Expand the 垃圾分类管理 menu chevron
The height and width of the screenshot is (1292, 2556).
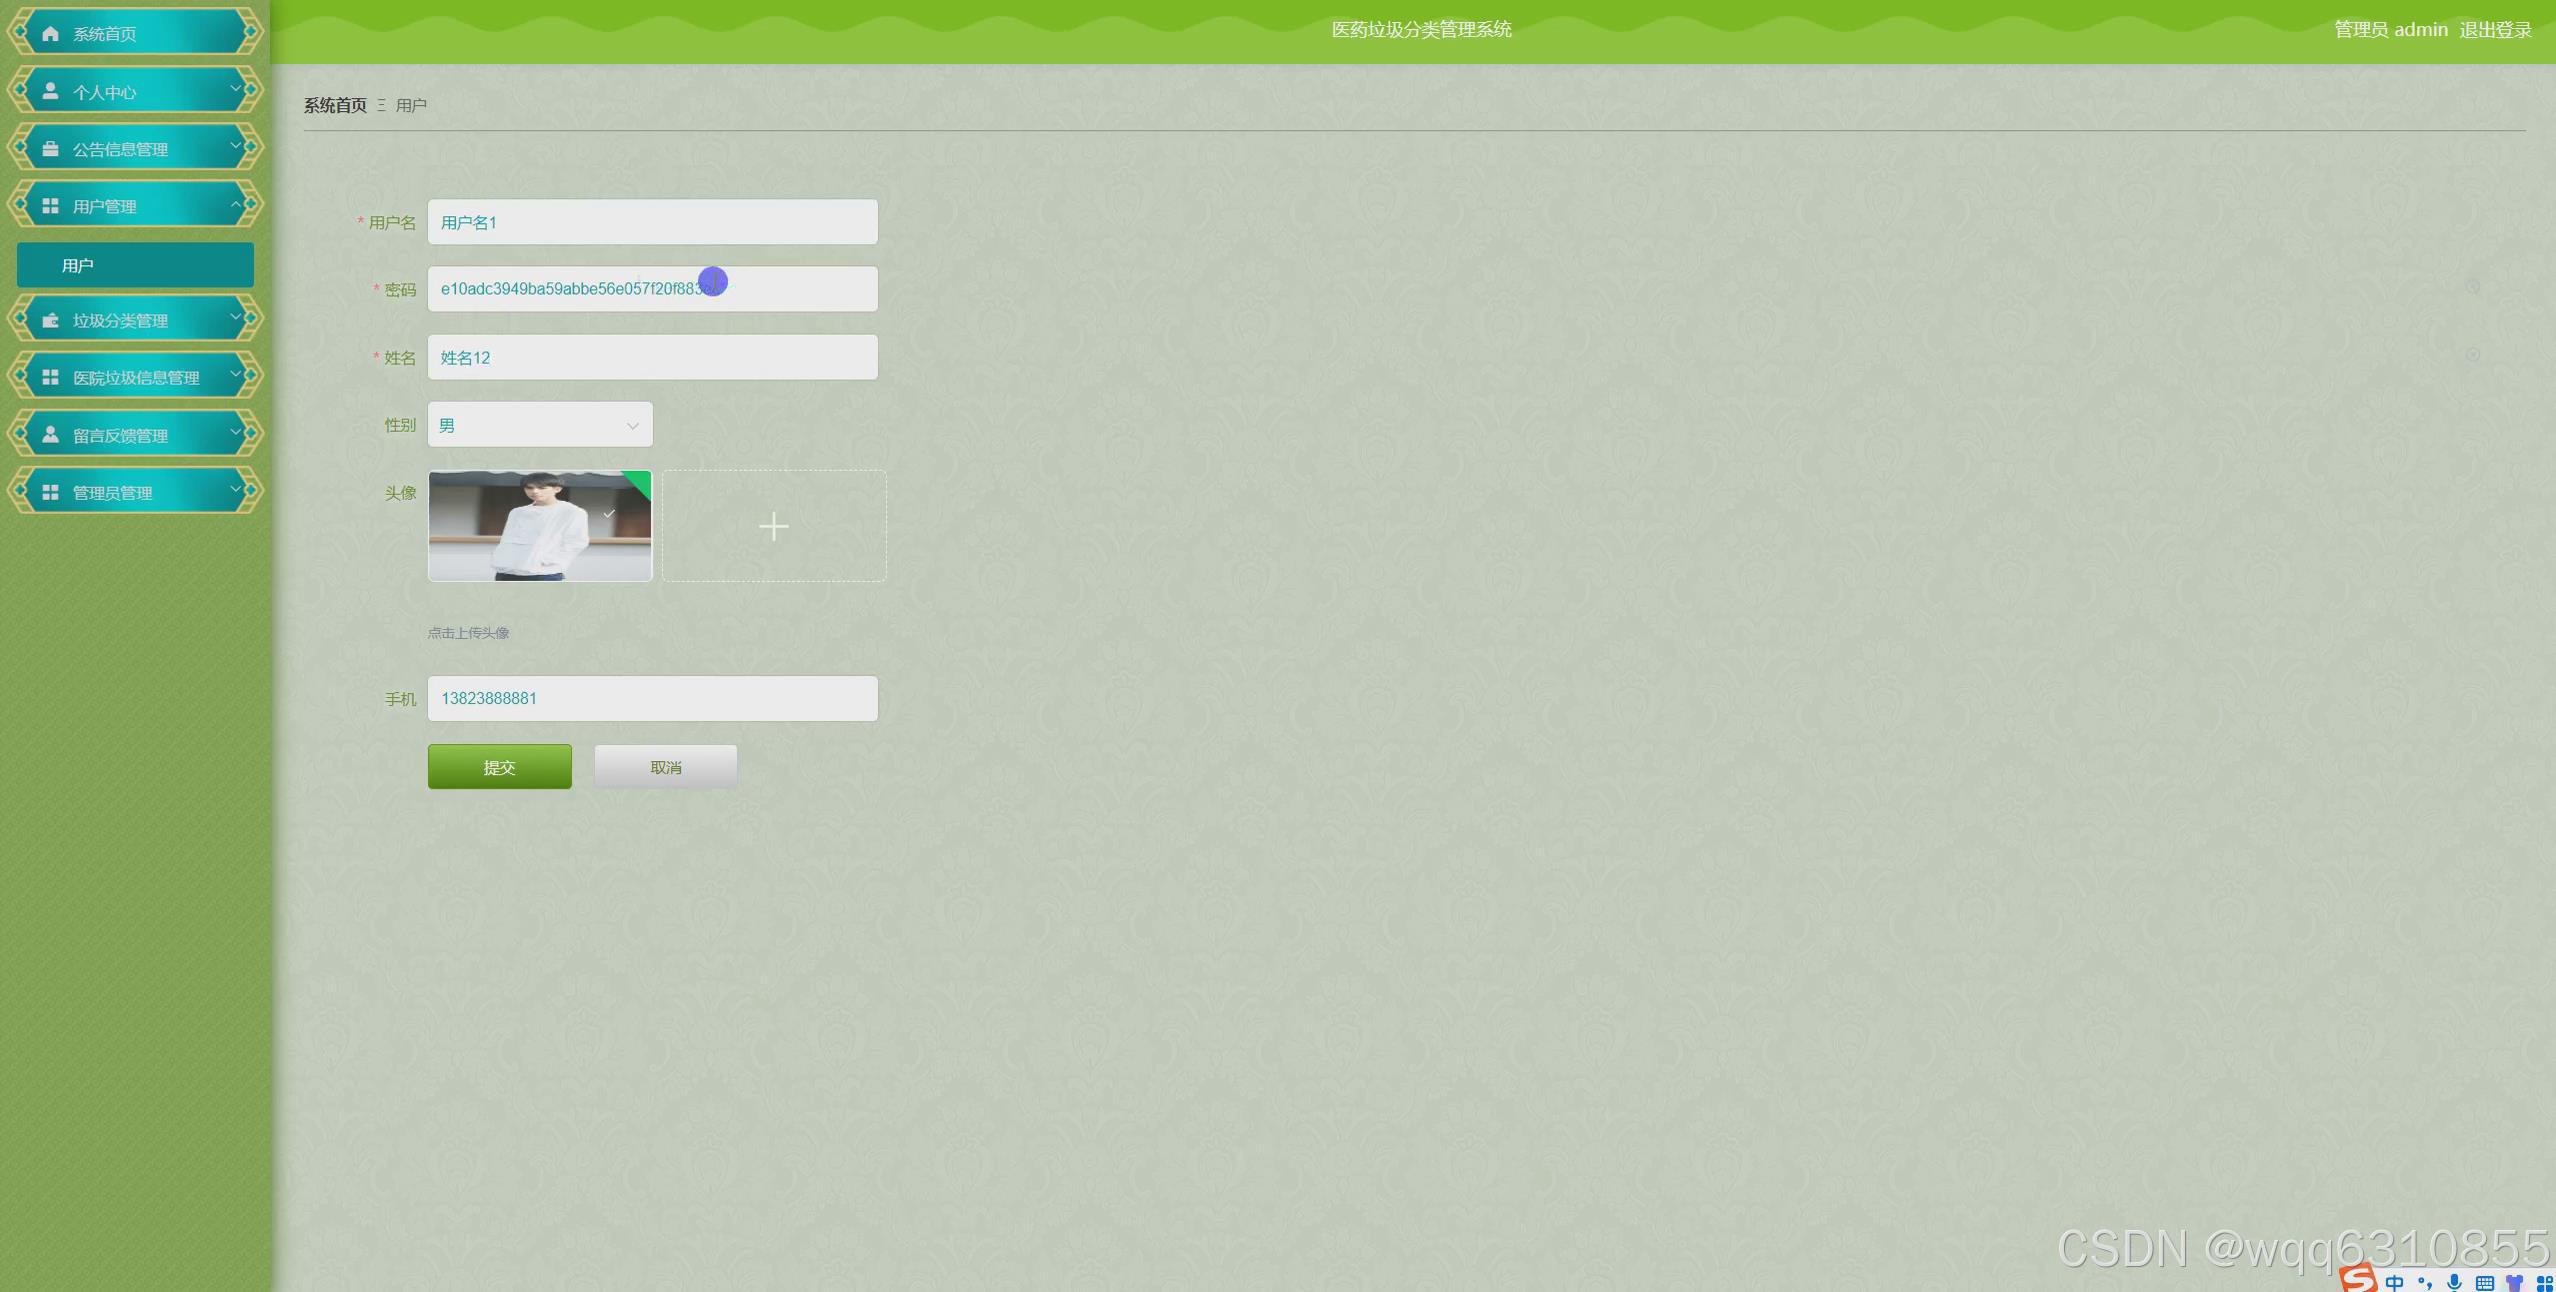click(236, 318)
